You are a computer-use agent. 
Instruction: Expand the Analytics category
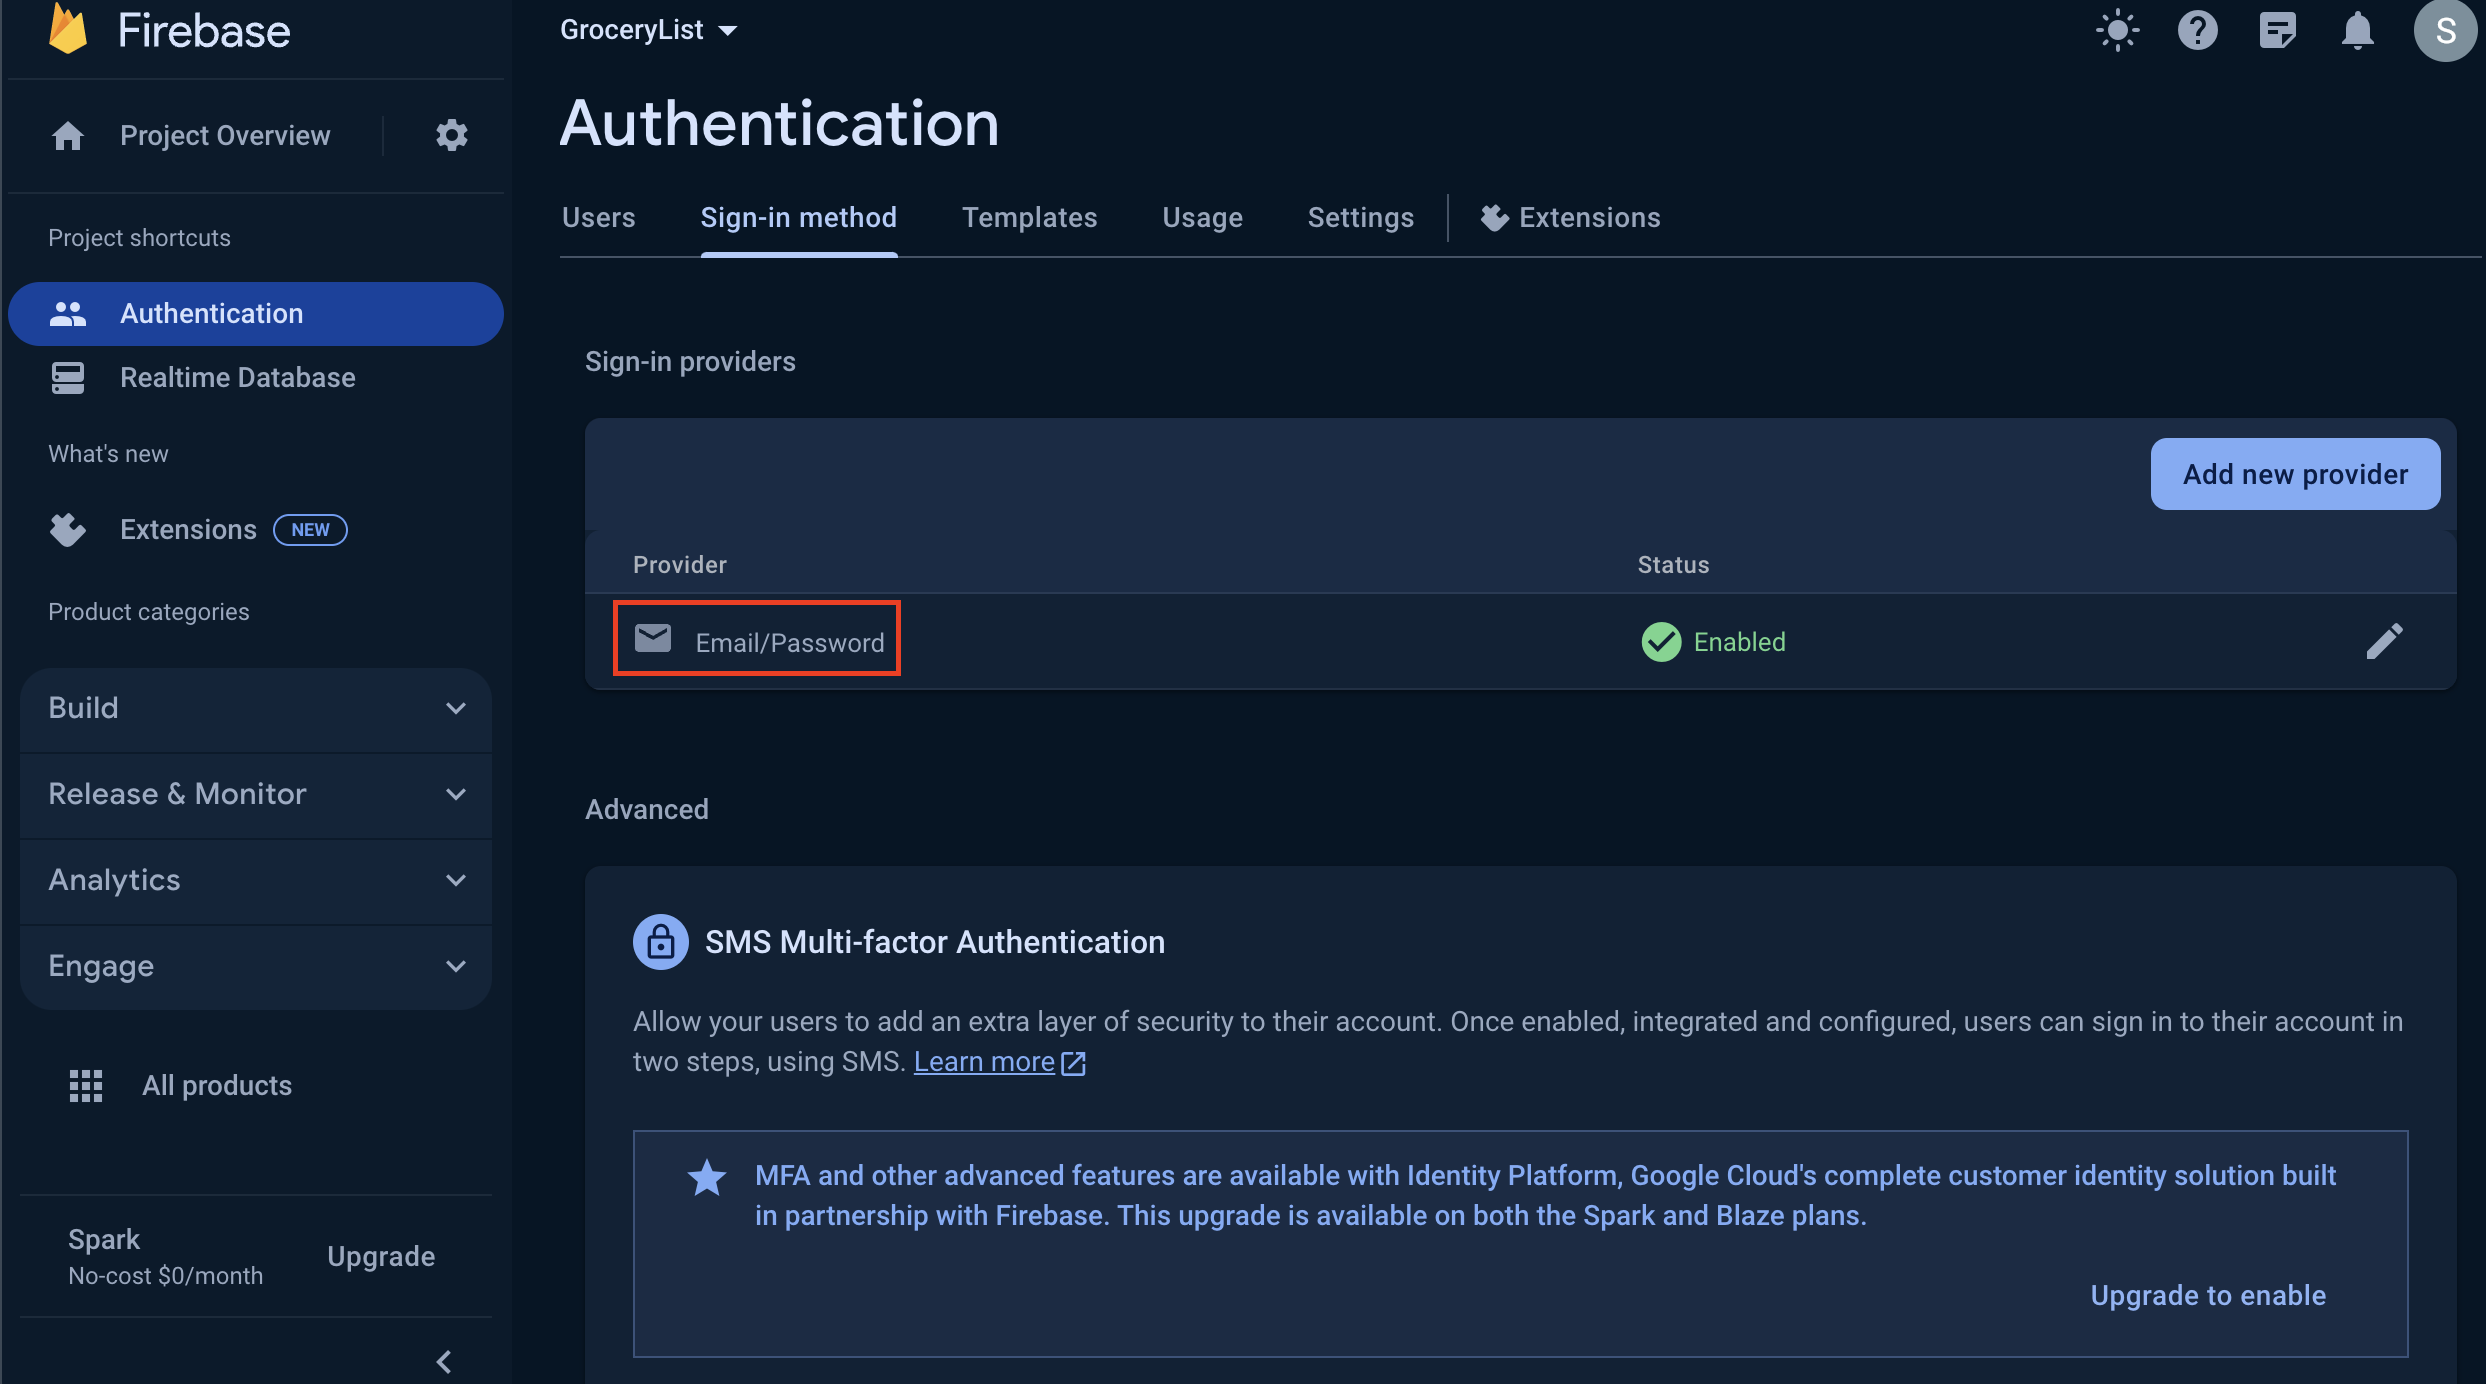click(x=256, y=880)
